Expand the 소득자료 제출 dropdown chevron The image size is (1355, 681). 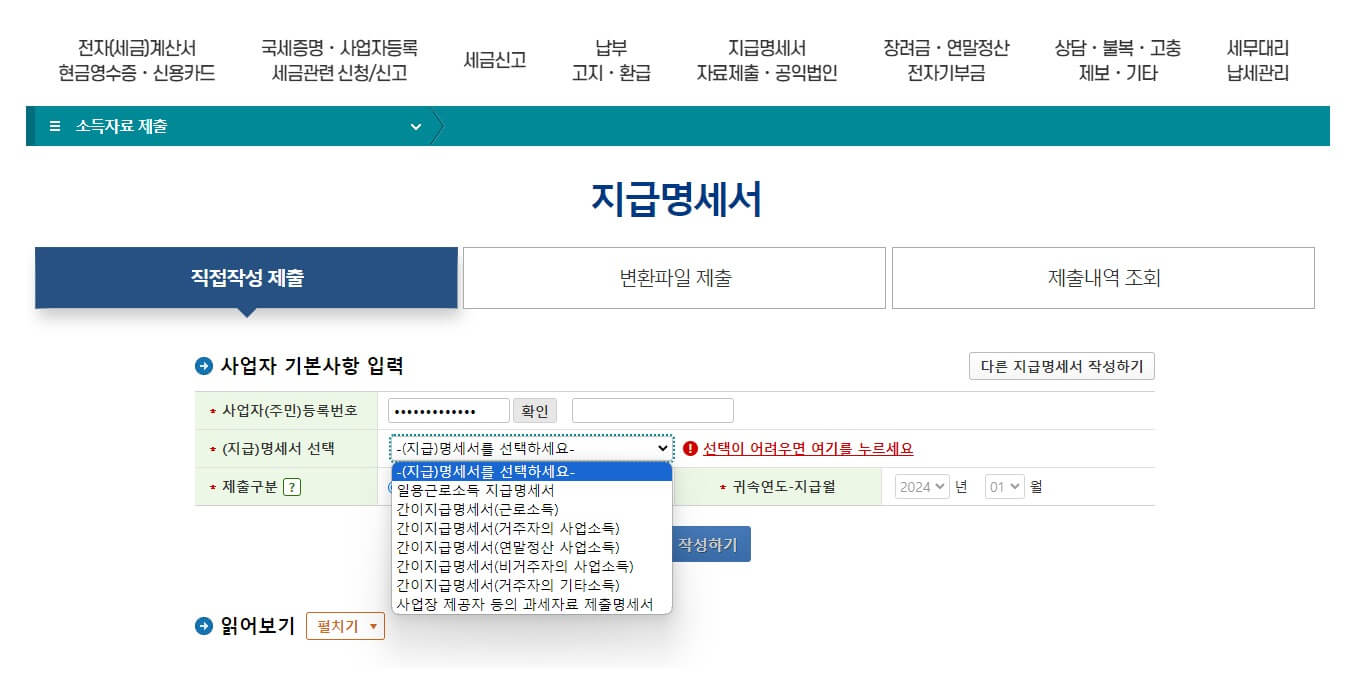(417, 127)
